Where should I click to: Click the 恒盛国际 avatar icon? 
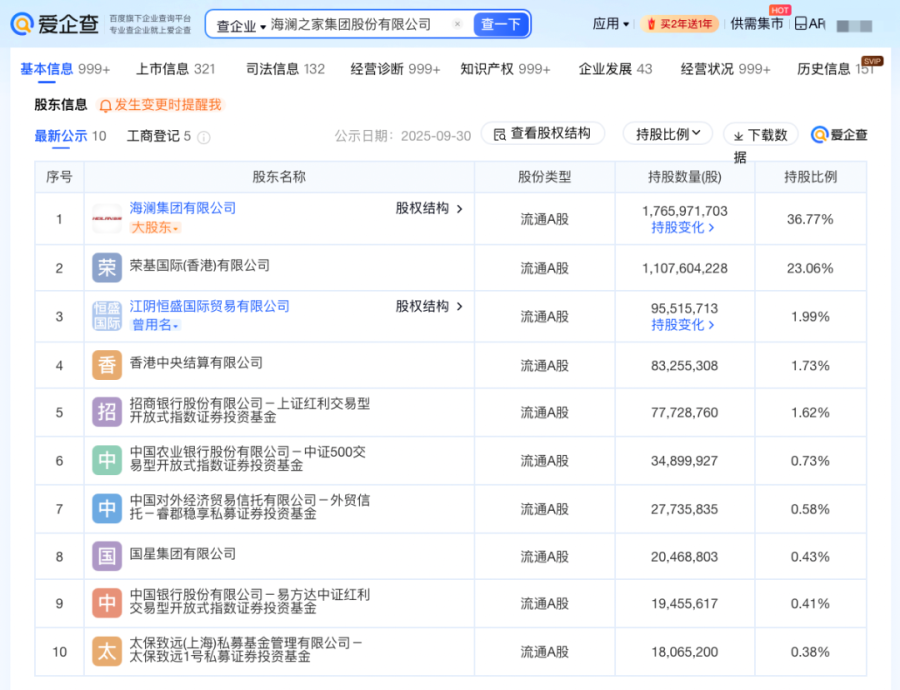pyautogui.click(x=107, y=316)
